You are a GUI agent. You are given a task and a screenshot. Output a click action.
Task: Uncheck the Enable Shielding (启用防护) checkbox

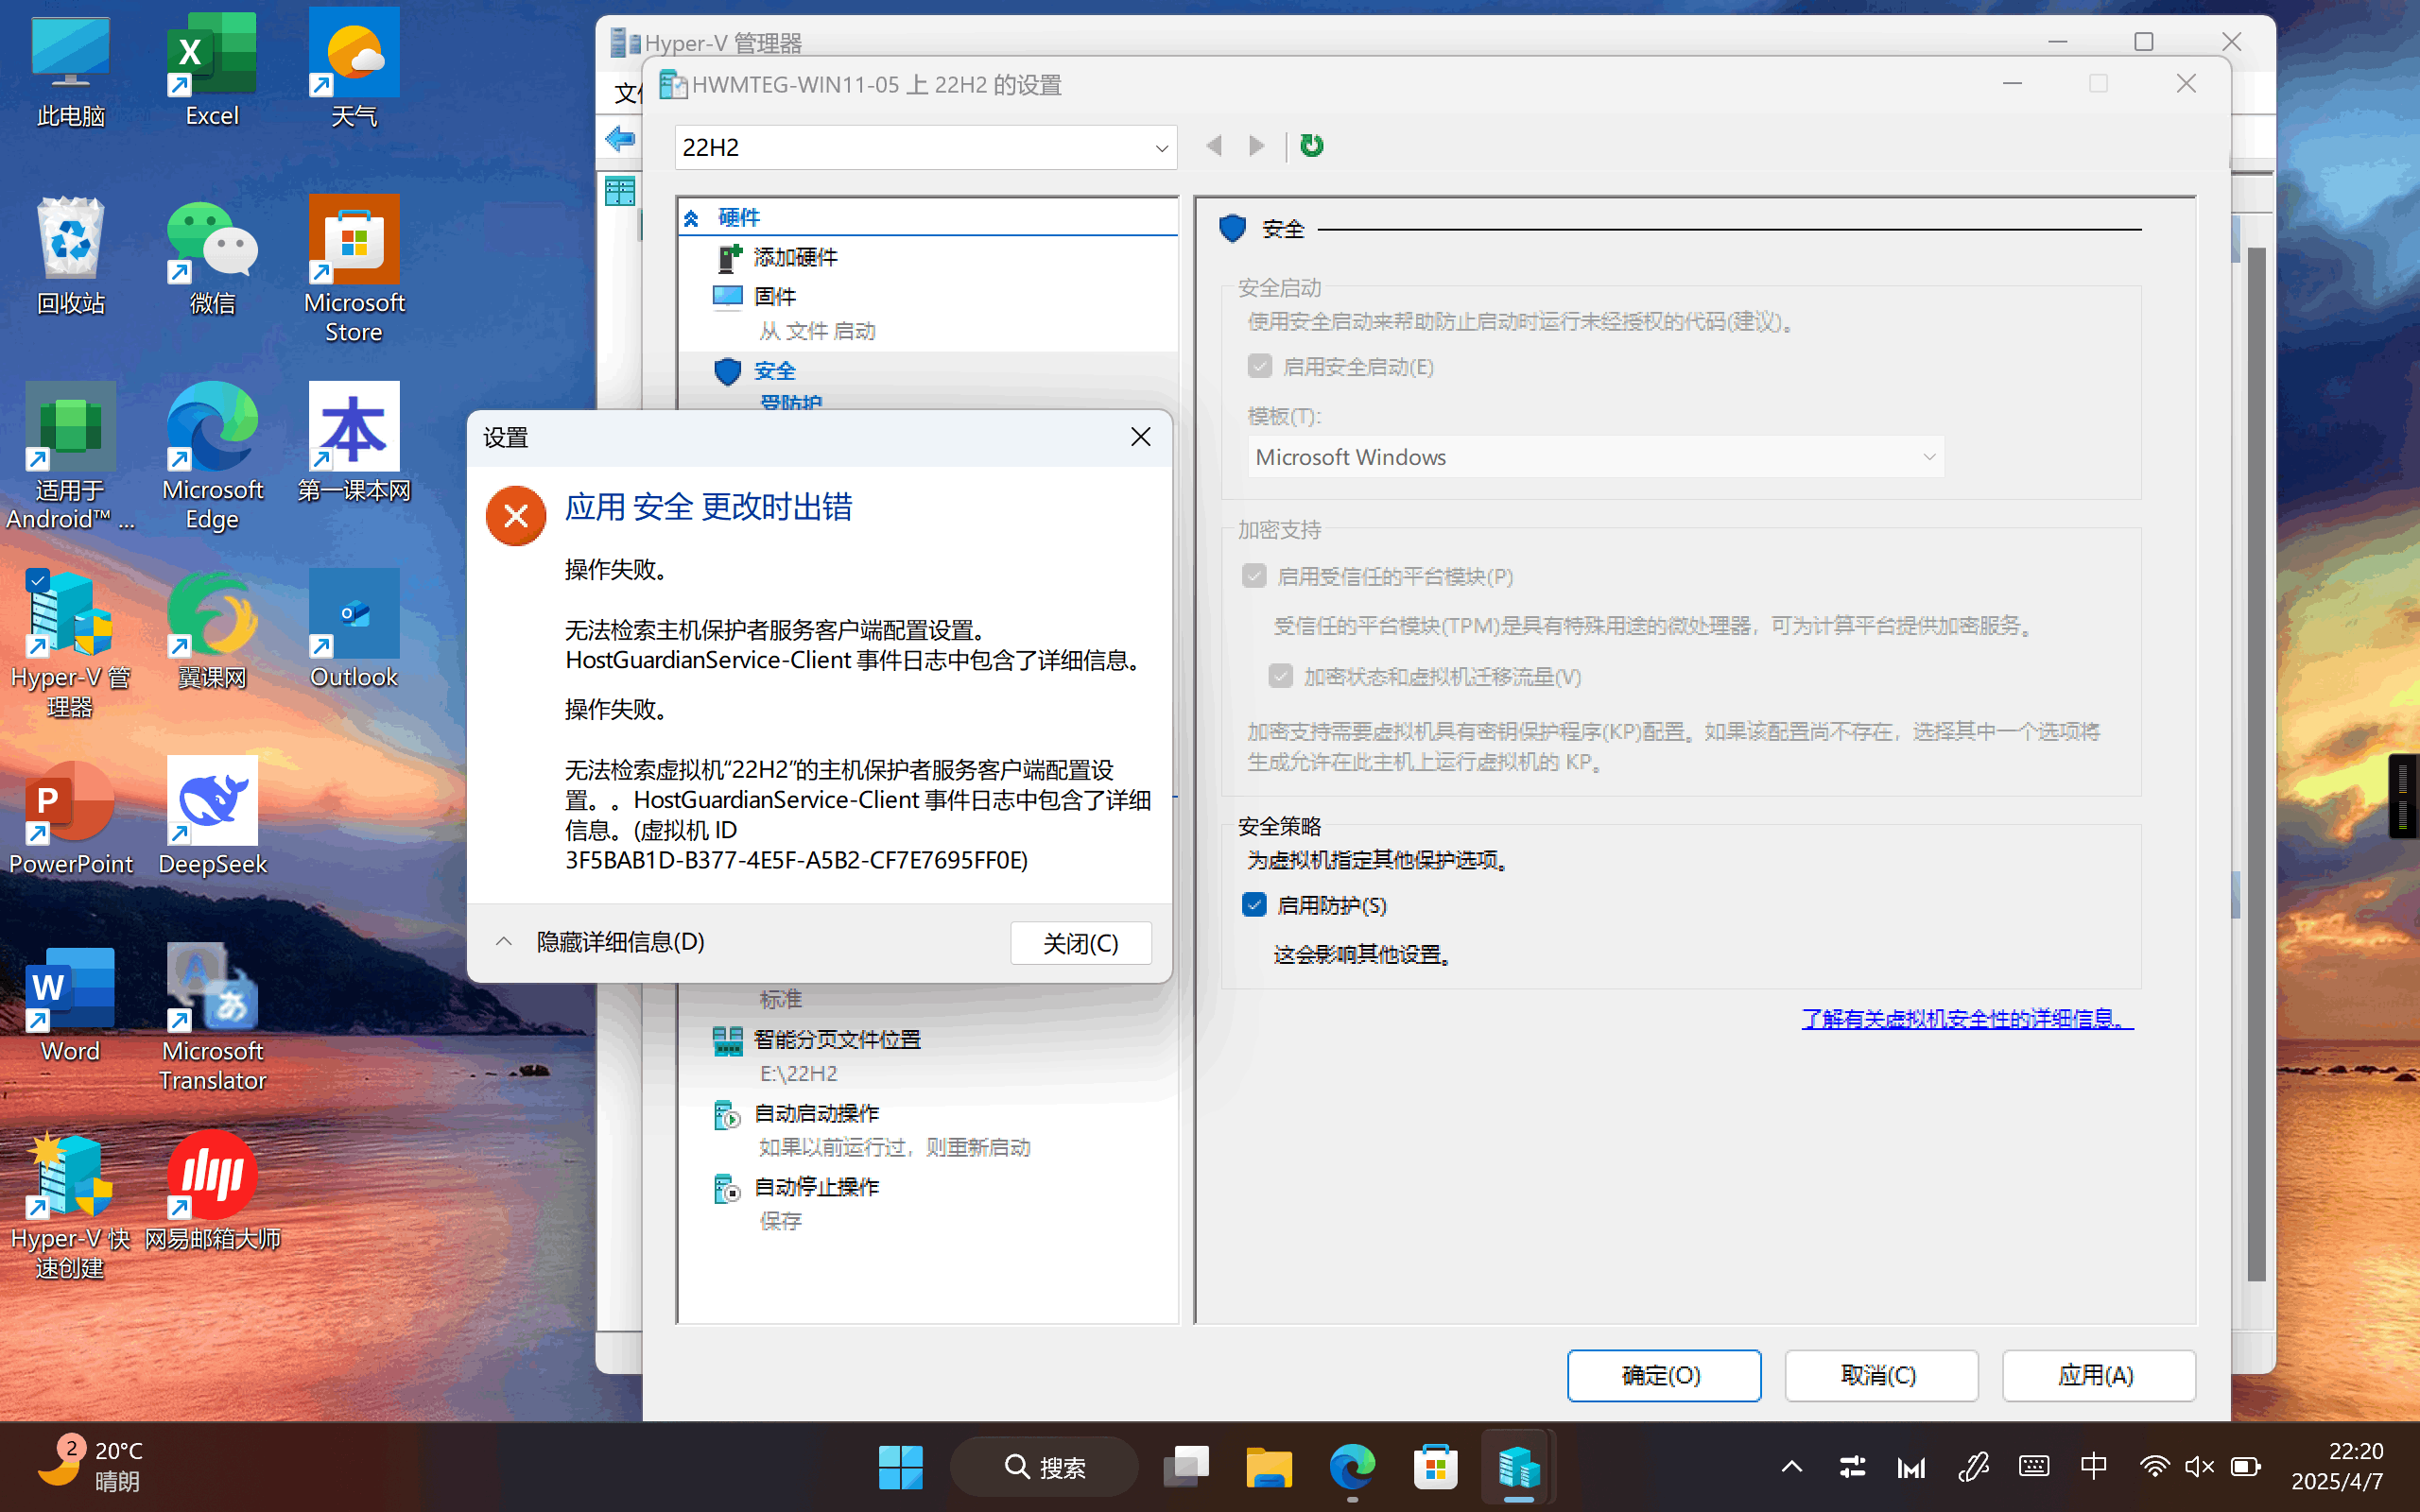tap(1254, 905)
